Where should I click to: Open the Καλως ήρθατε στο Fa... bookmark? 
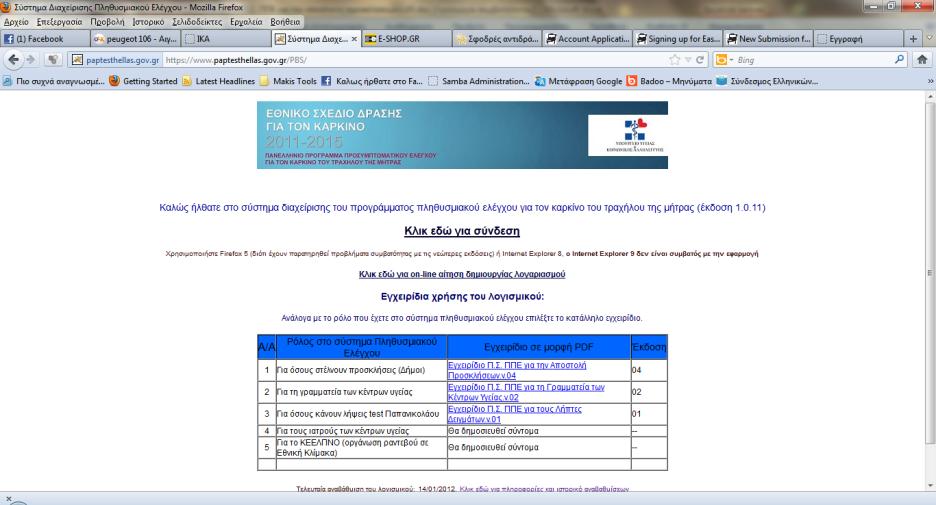pos(372,81)
